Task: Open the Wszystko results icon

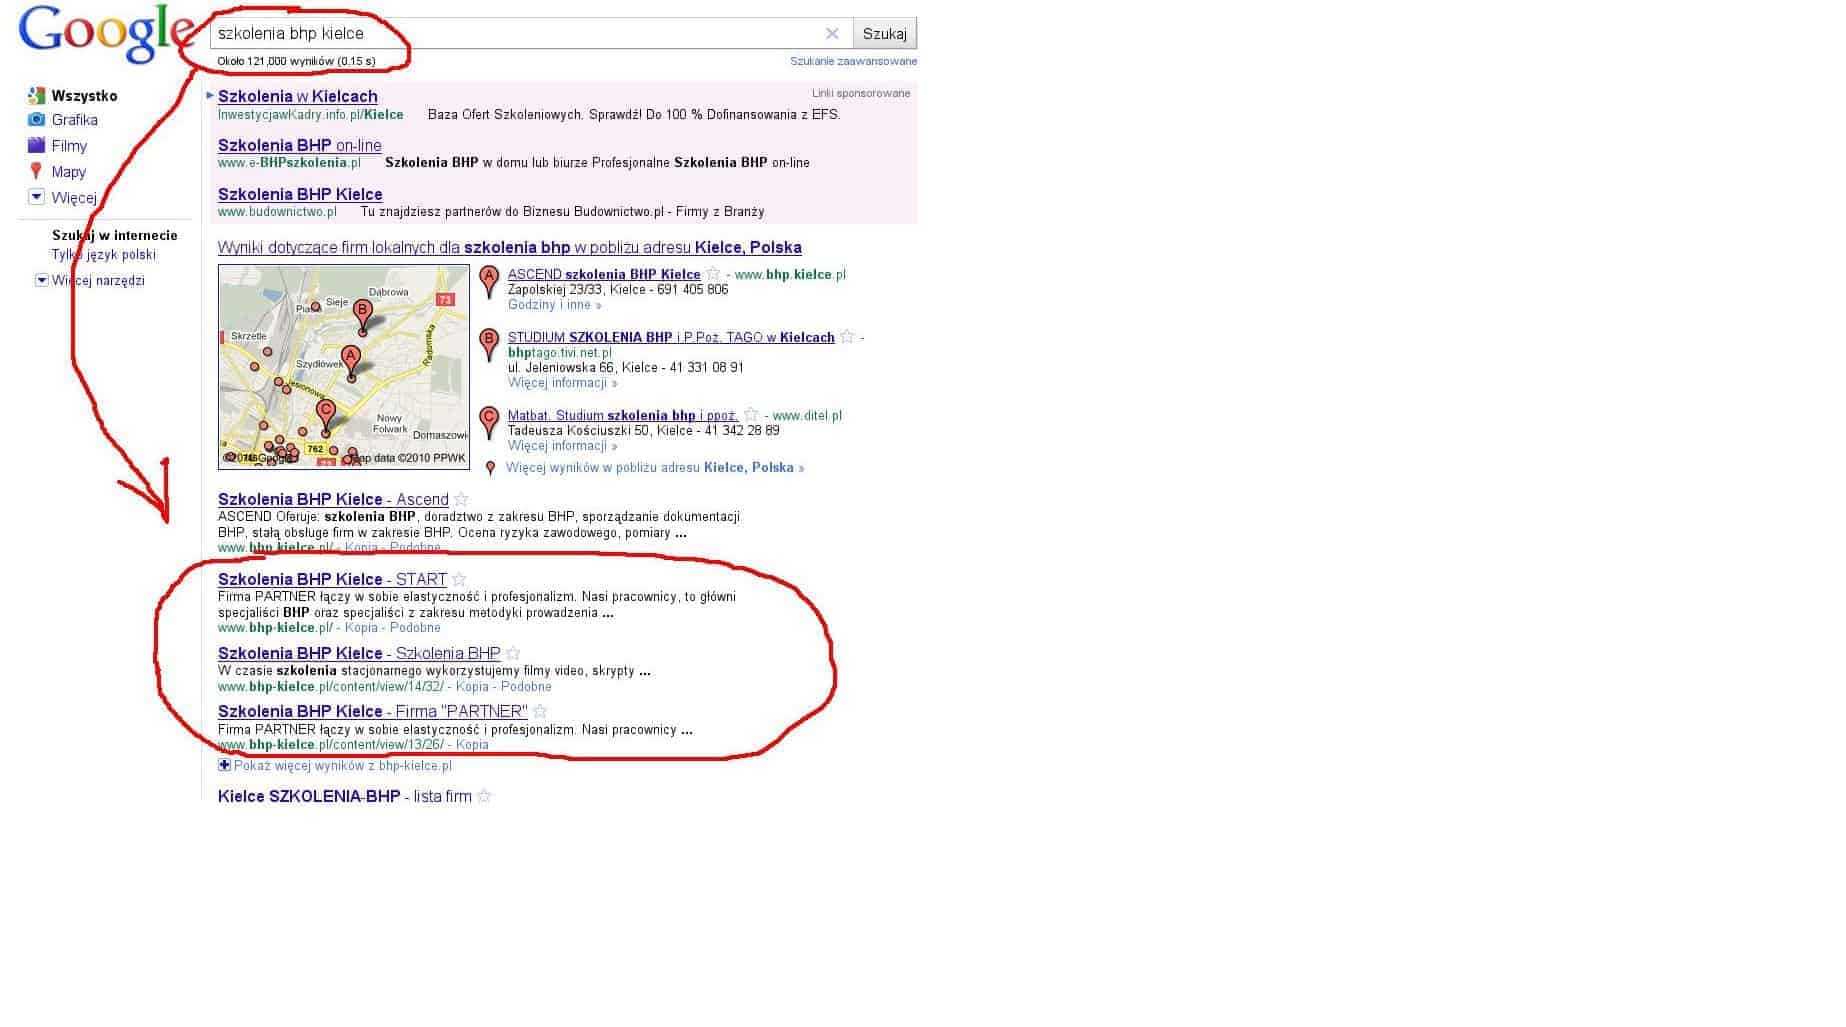Action: pyautogui.click(x=37, y=96)
